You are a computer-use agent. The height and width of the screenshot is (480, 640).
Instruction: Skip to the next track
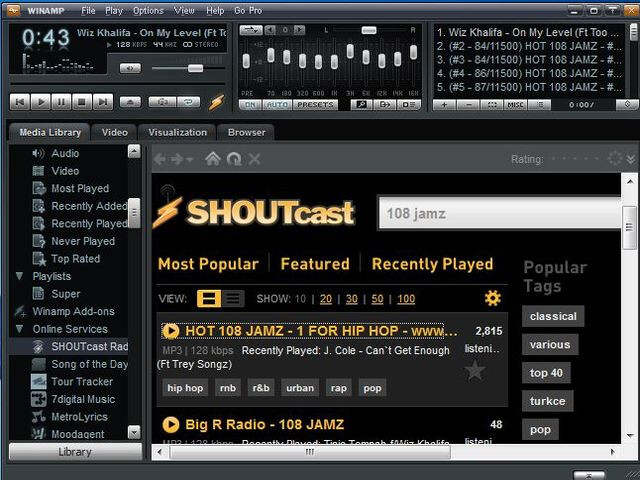click(x=103, y=102)
